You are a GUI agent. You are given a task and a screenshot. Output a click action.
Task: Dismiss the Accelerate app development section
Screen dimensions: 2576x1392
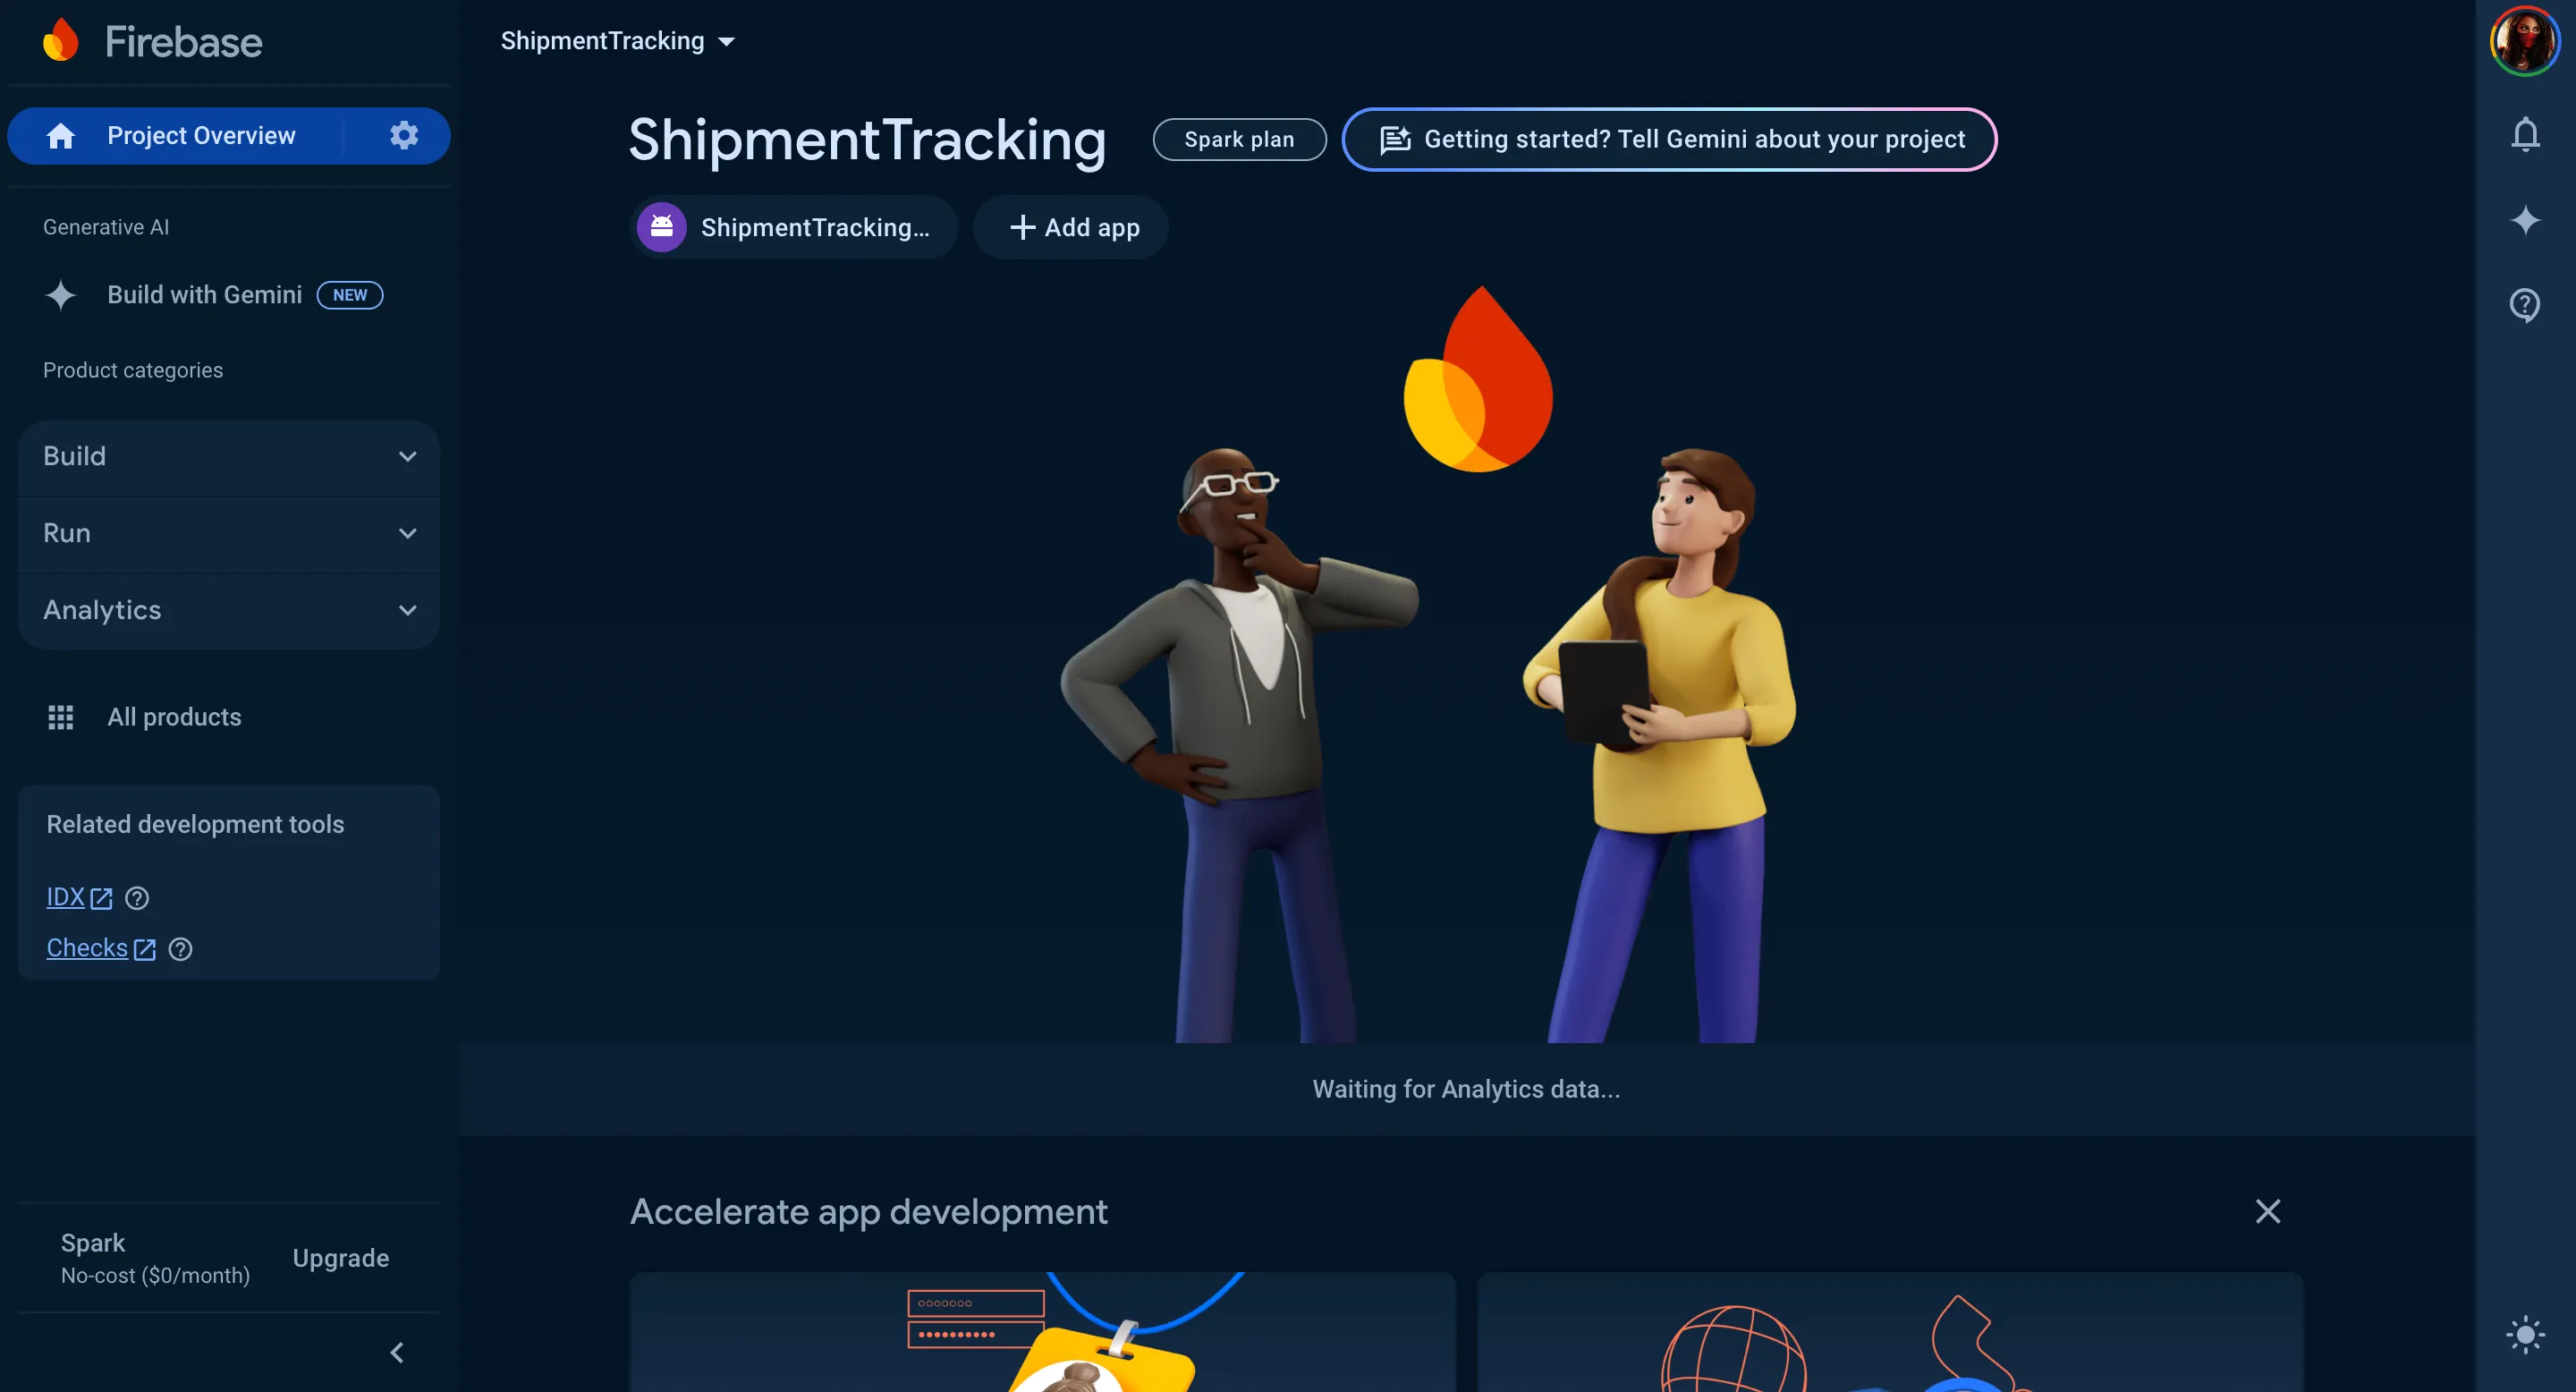(x=2268, y=1212)
